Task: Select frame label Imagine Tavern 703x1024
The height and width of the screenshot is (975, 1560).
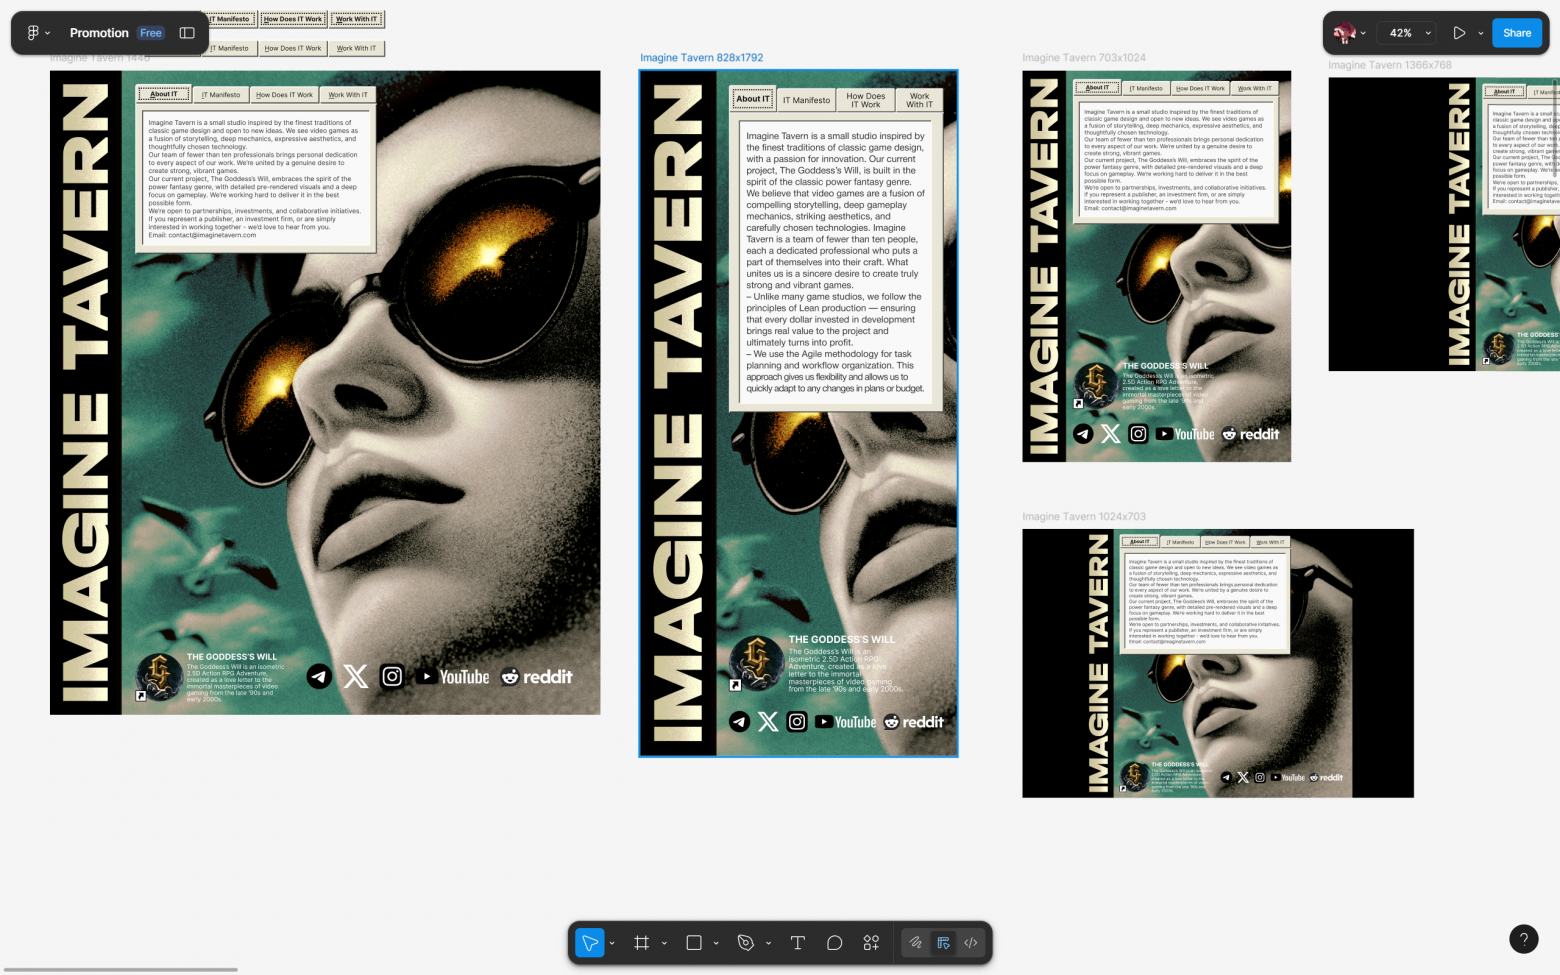Action: [x=1084, y=58]
